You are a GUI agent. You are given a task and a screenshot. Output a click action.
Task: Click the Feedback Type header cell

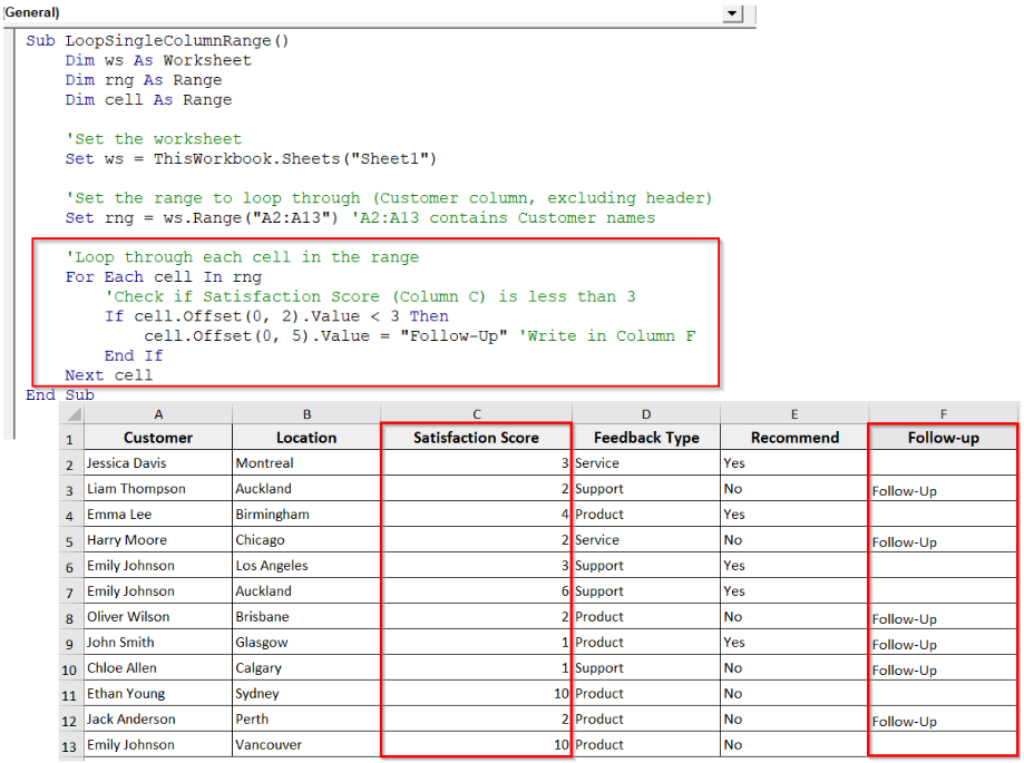click(x=646, y=438)
